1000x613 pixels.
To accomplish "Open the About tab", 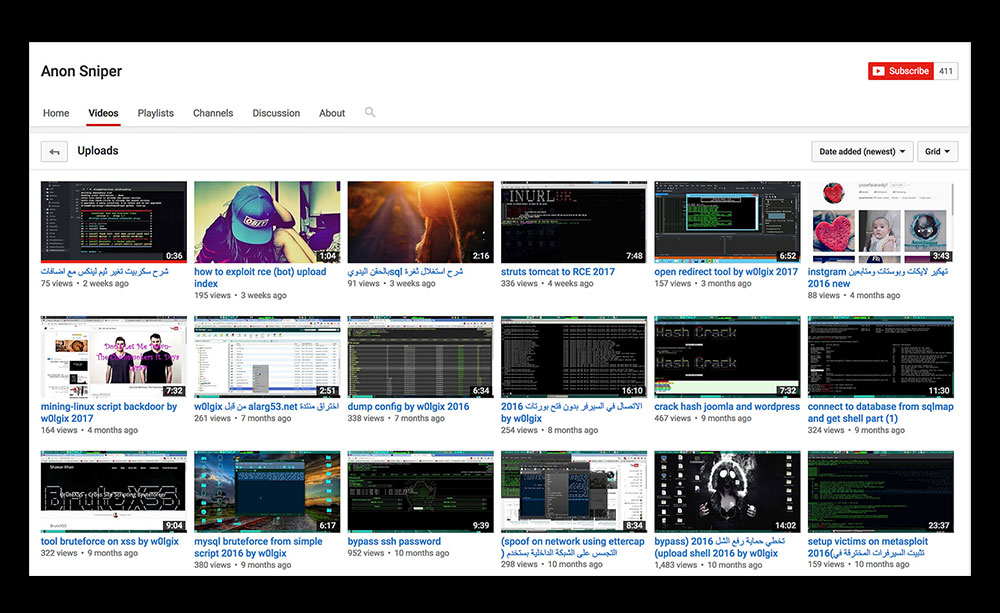I will pos(332,113).
